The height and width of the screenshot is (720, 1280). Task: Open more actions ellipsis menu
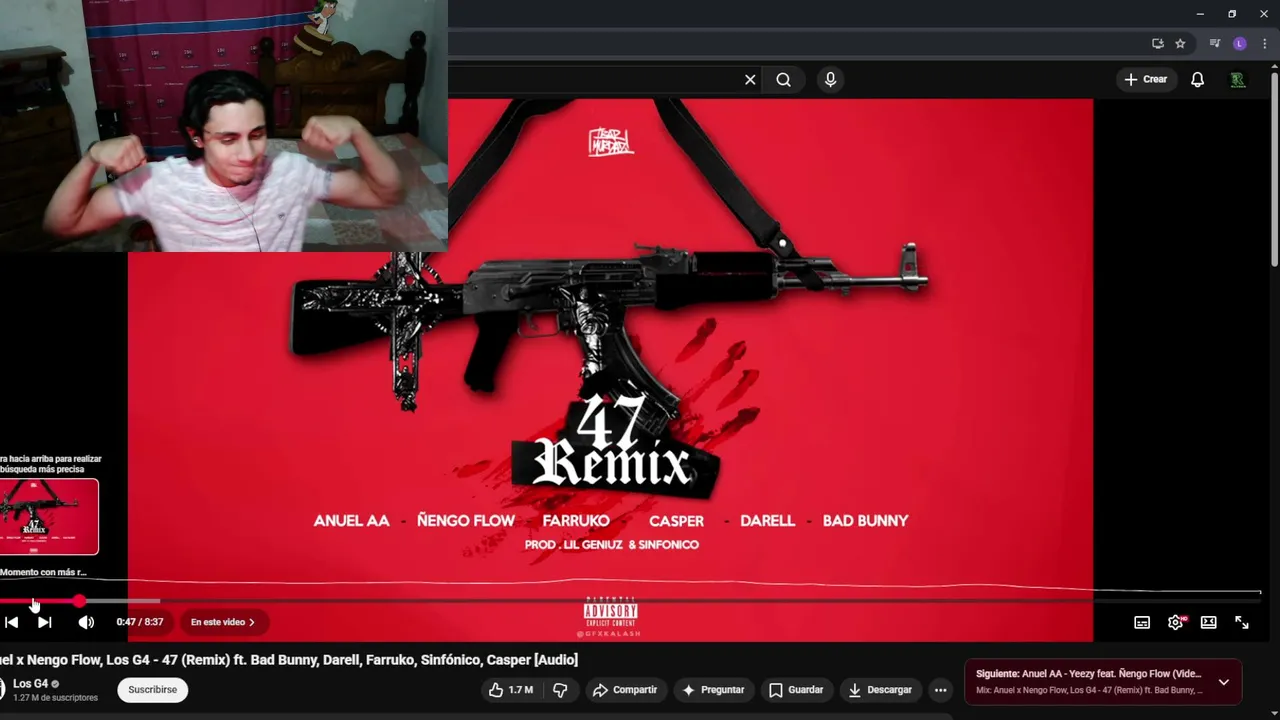point(940,690)
